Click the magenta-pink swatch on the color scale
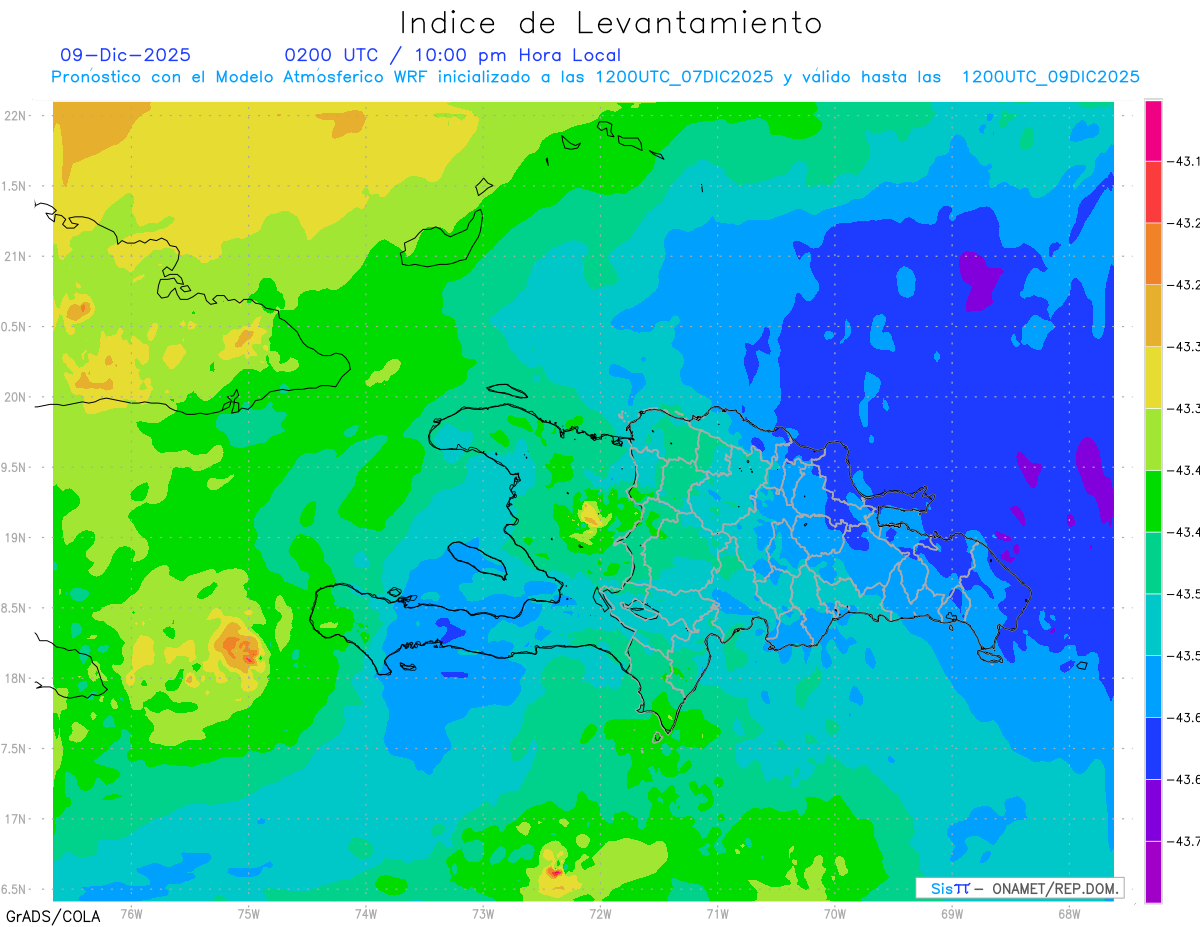 pos(1153,130)
